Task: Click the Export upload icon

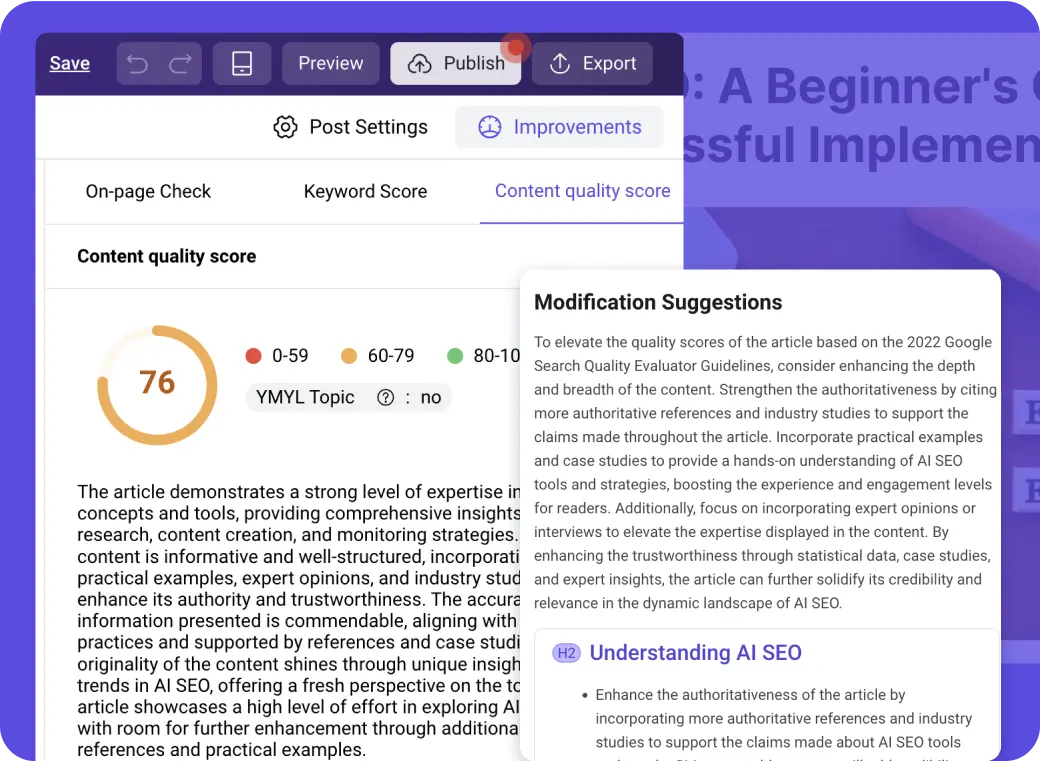Action: click(560, 64)
